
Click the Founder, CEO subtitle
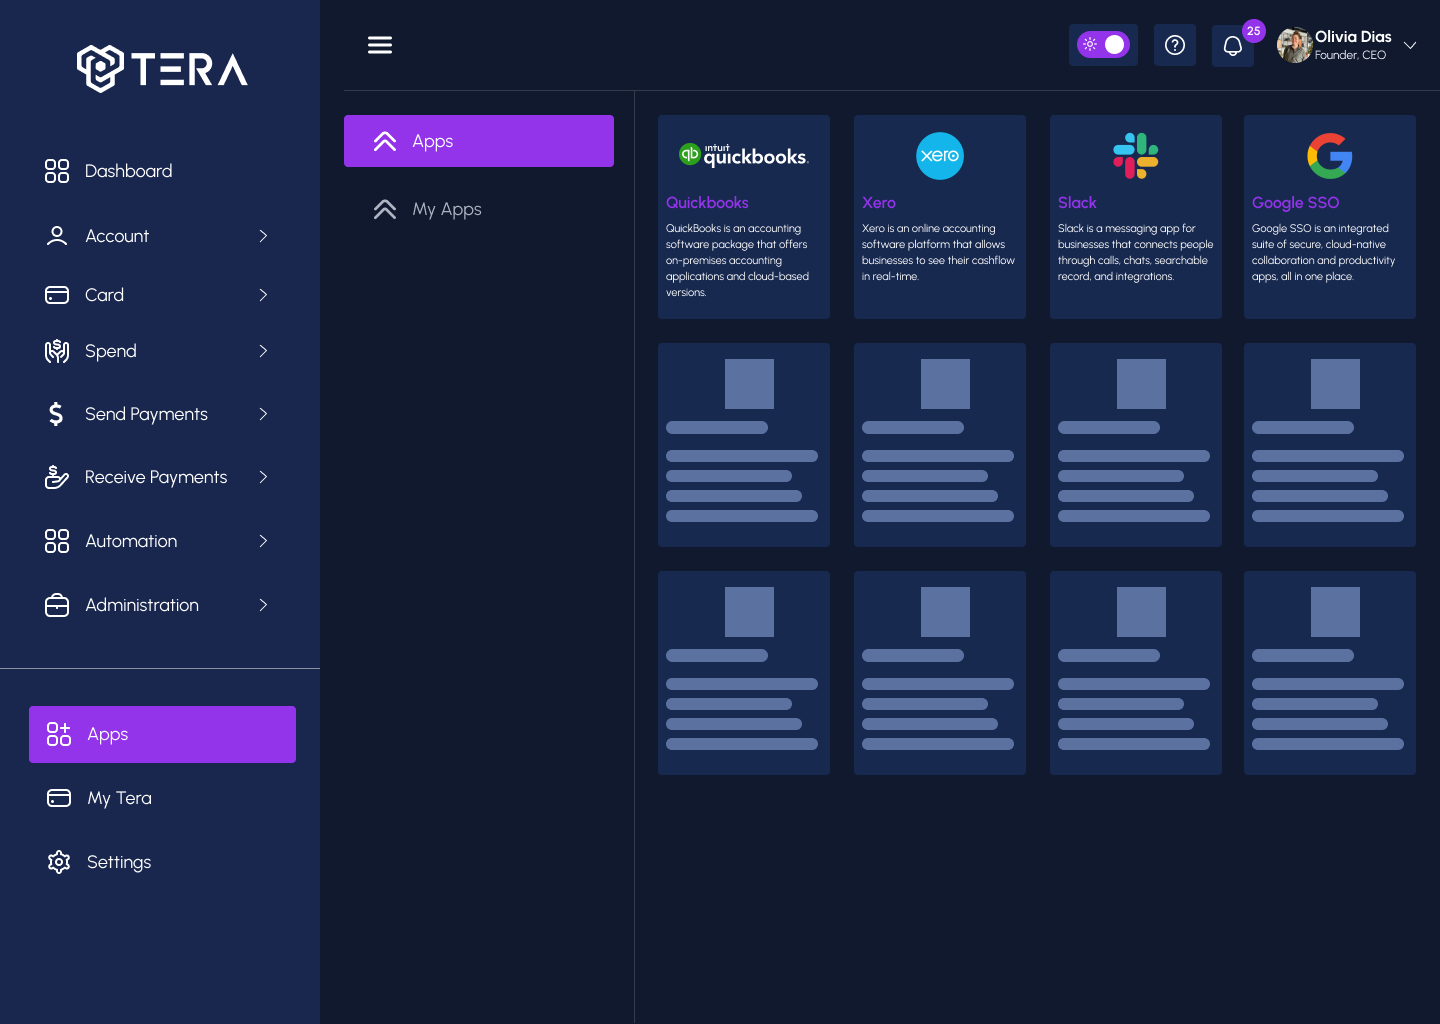tap(1350, 55)
